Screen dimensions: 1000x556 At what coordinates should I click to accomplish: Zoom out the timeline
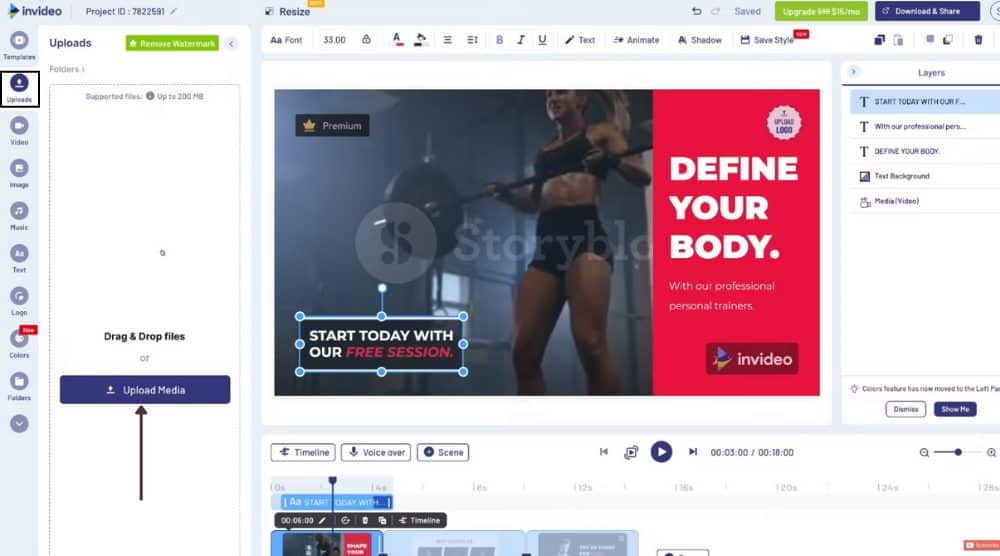pos(923,452)
